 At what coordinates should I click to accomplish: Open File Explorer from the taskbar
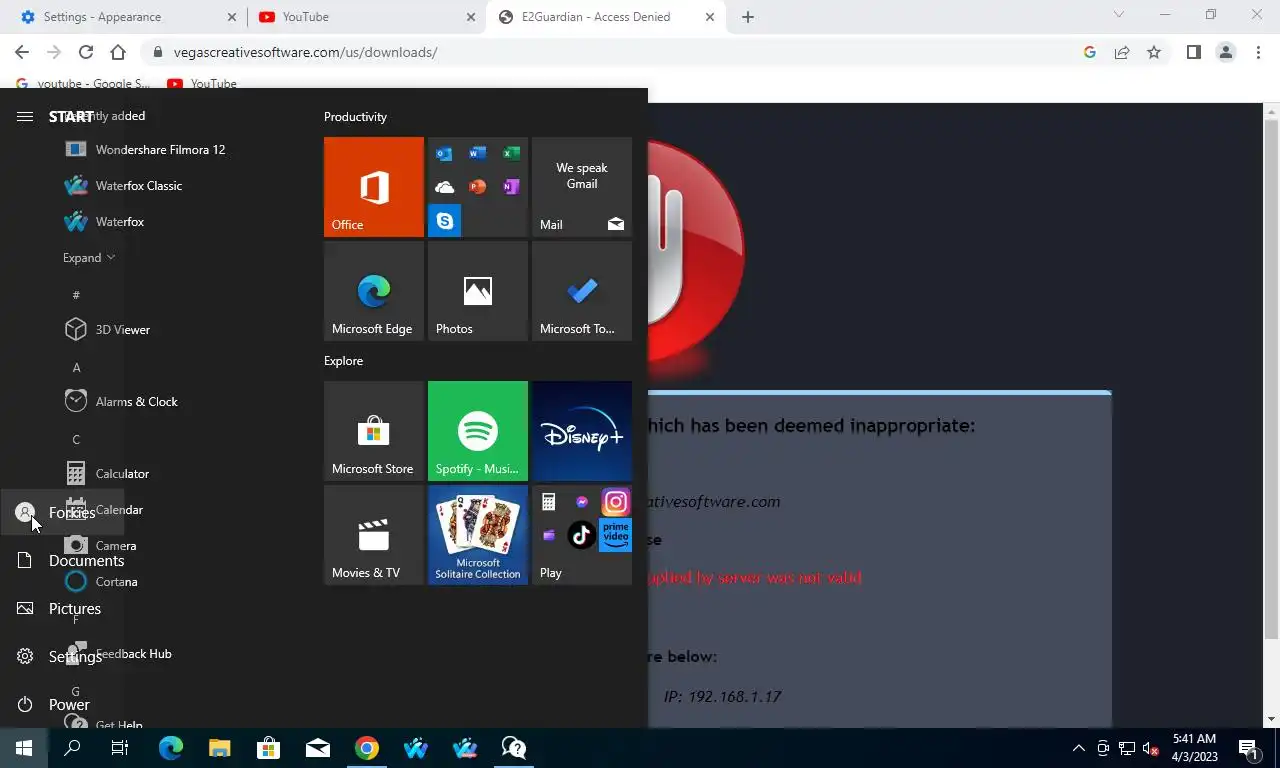[x=219, y=748]
